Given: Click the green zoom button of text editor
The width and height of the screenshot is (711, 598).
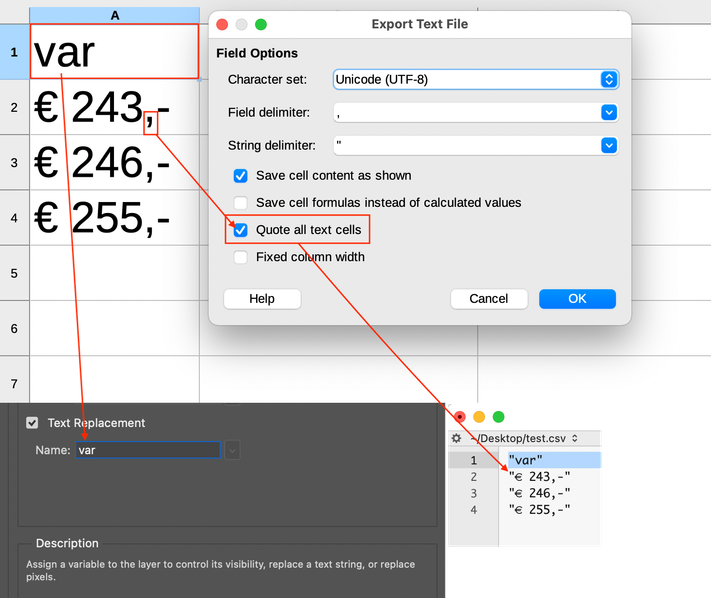Looking at the screenshot, I should 498,417.
